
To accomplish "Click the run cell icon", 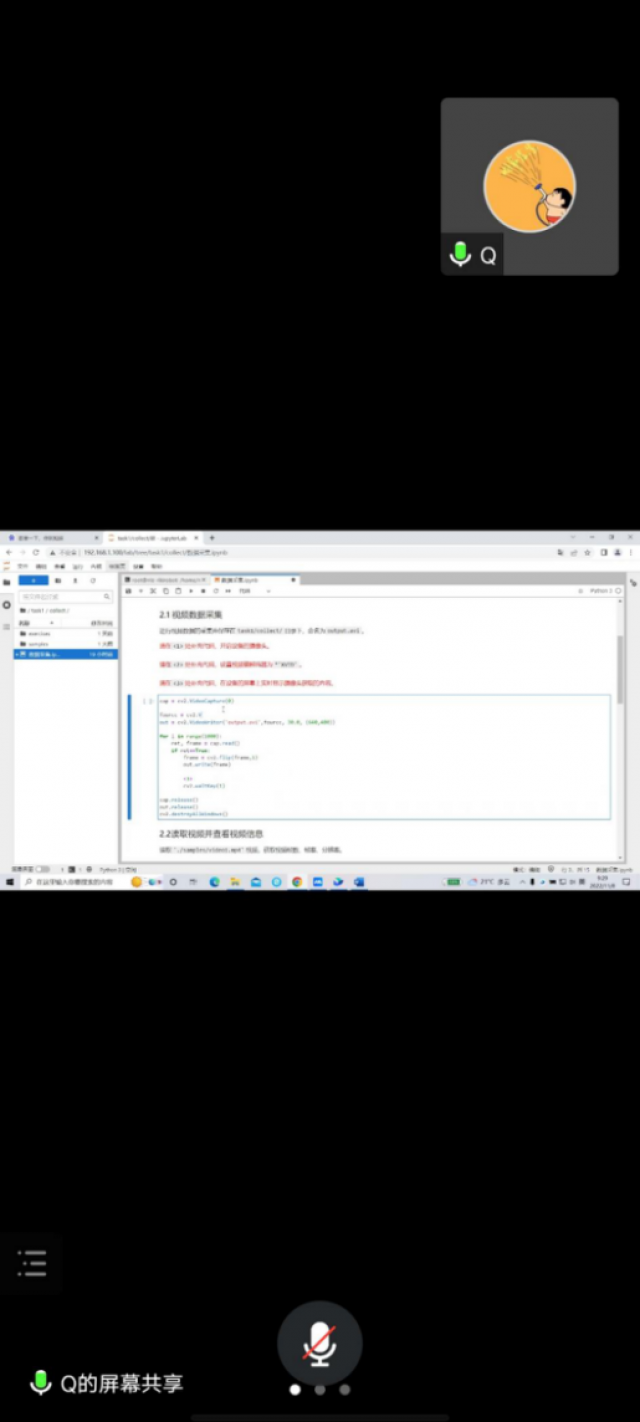I will [191, 591].
